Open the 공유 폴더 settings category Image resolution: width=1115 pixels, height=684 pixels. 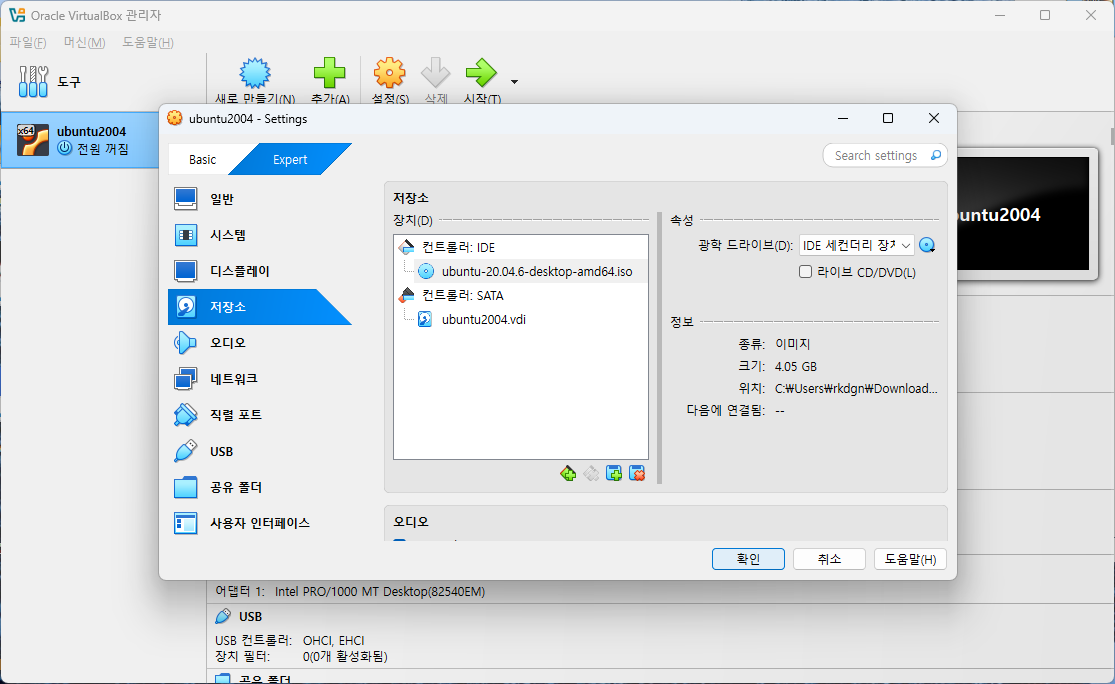(260, 487)
